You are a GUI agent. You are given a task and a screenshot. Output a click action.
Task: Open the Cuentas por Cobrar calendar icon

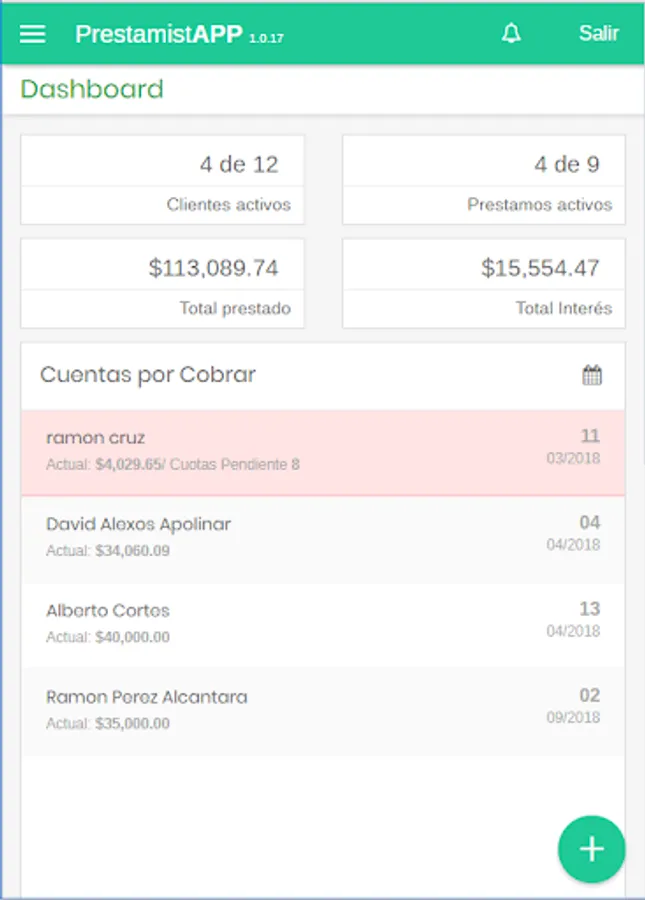[x=592, y=375]
